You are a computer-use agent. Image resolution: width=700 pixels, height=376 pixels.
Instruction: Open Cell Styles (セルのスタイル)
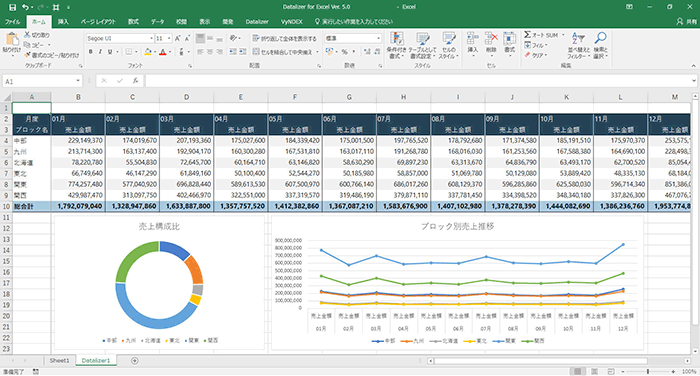448,45
